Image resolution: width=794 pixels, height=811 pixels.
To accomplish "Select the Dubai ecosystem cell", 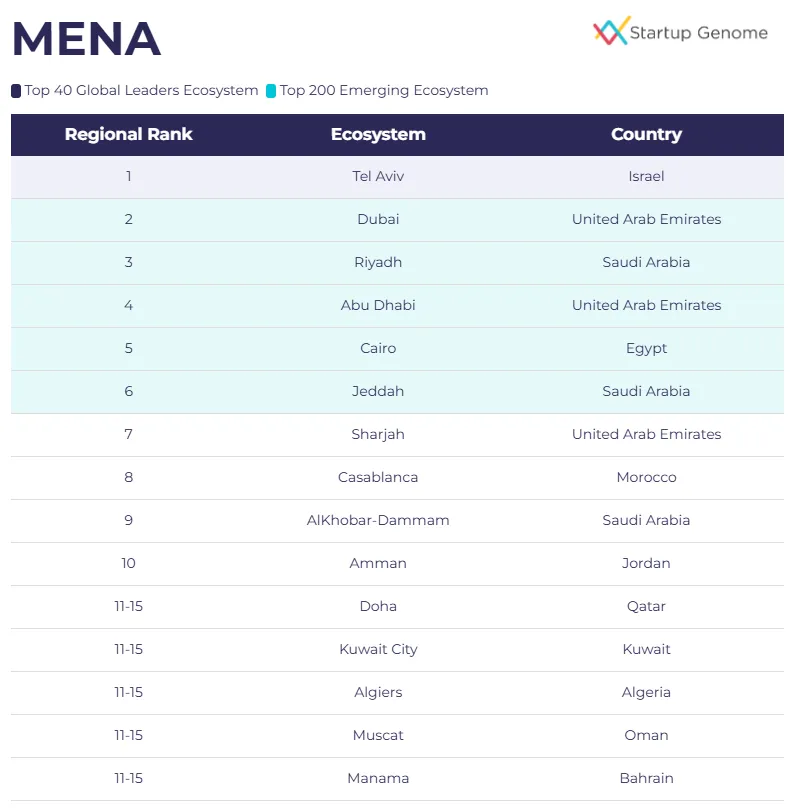I will pos(378,219).
